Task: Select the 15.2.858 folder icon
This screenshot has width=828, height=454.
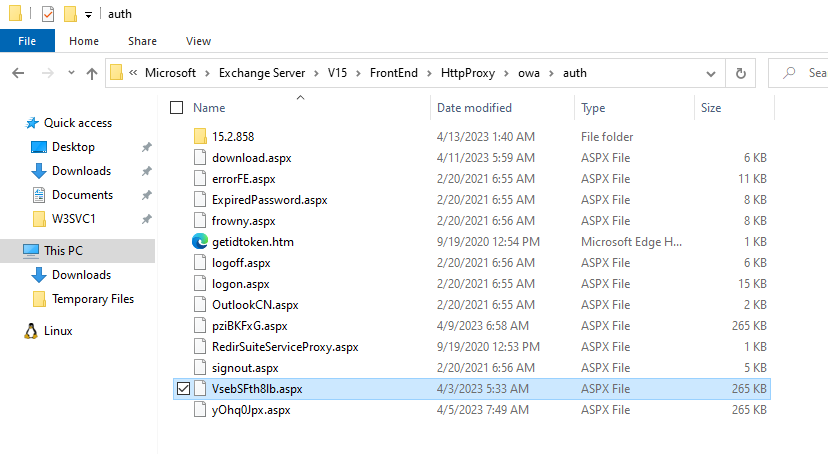Action: 200,136
